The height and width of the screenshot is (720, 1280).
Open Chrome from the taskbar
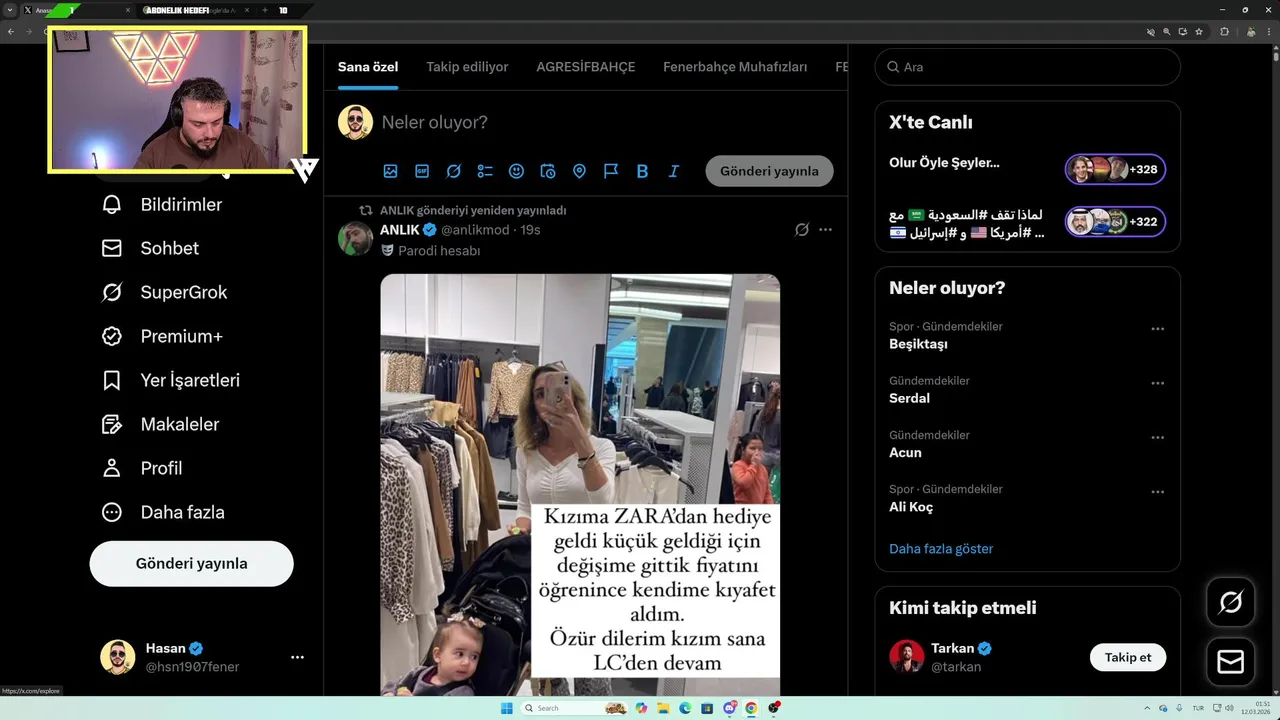pos(751,708)
